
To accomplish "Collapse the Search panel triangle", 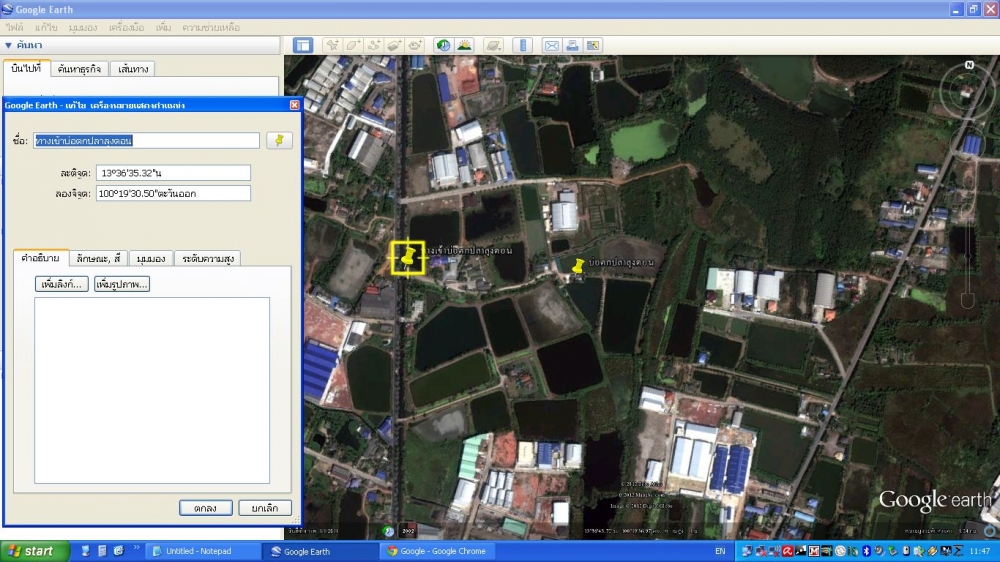I will 8,45.
